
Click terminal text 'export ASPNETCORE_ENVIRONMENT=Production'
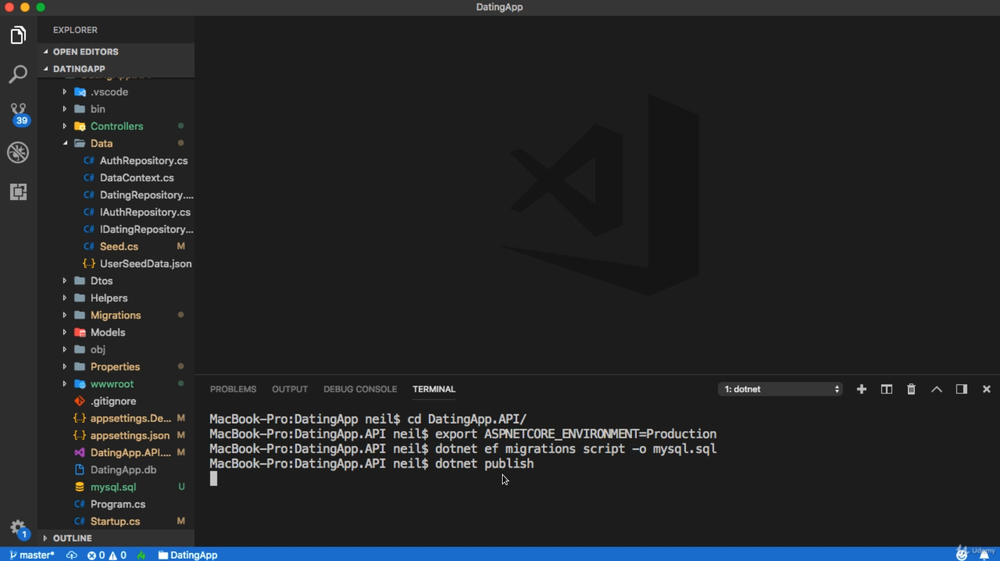575,434
